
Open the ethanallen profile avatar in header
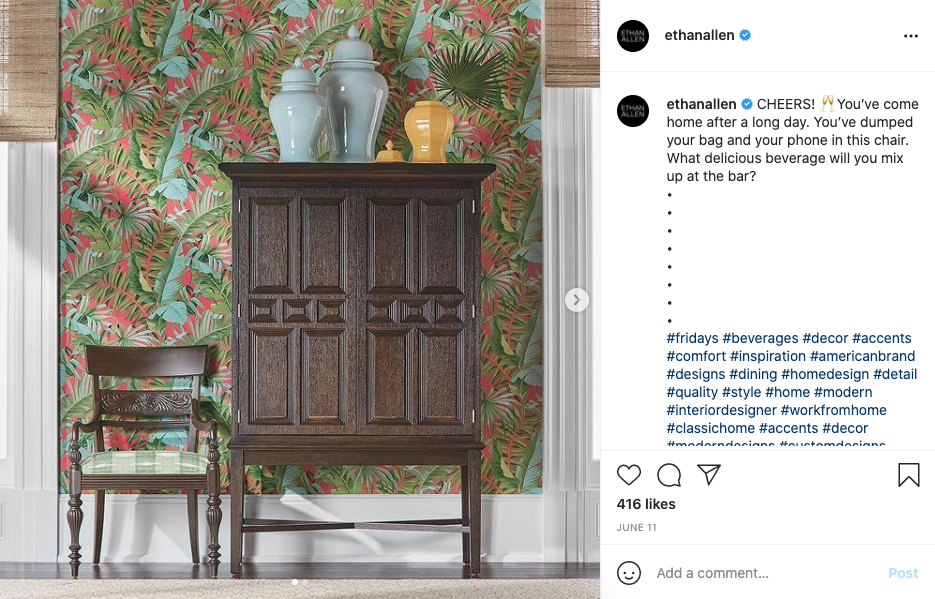click(x=633, y=36)
